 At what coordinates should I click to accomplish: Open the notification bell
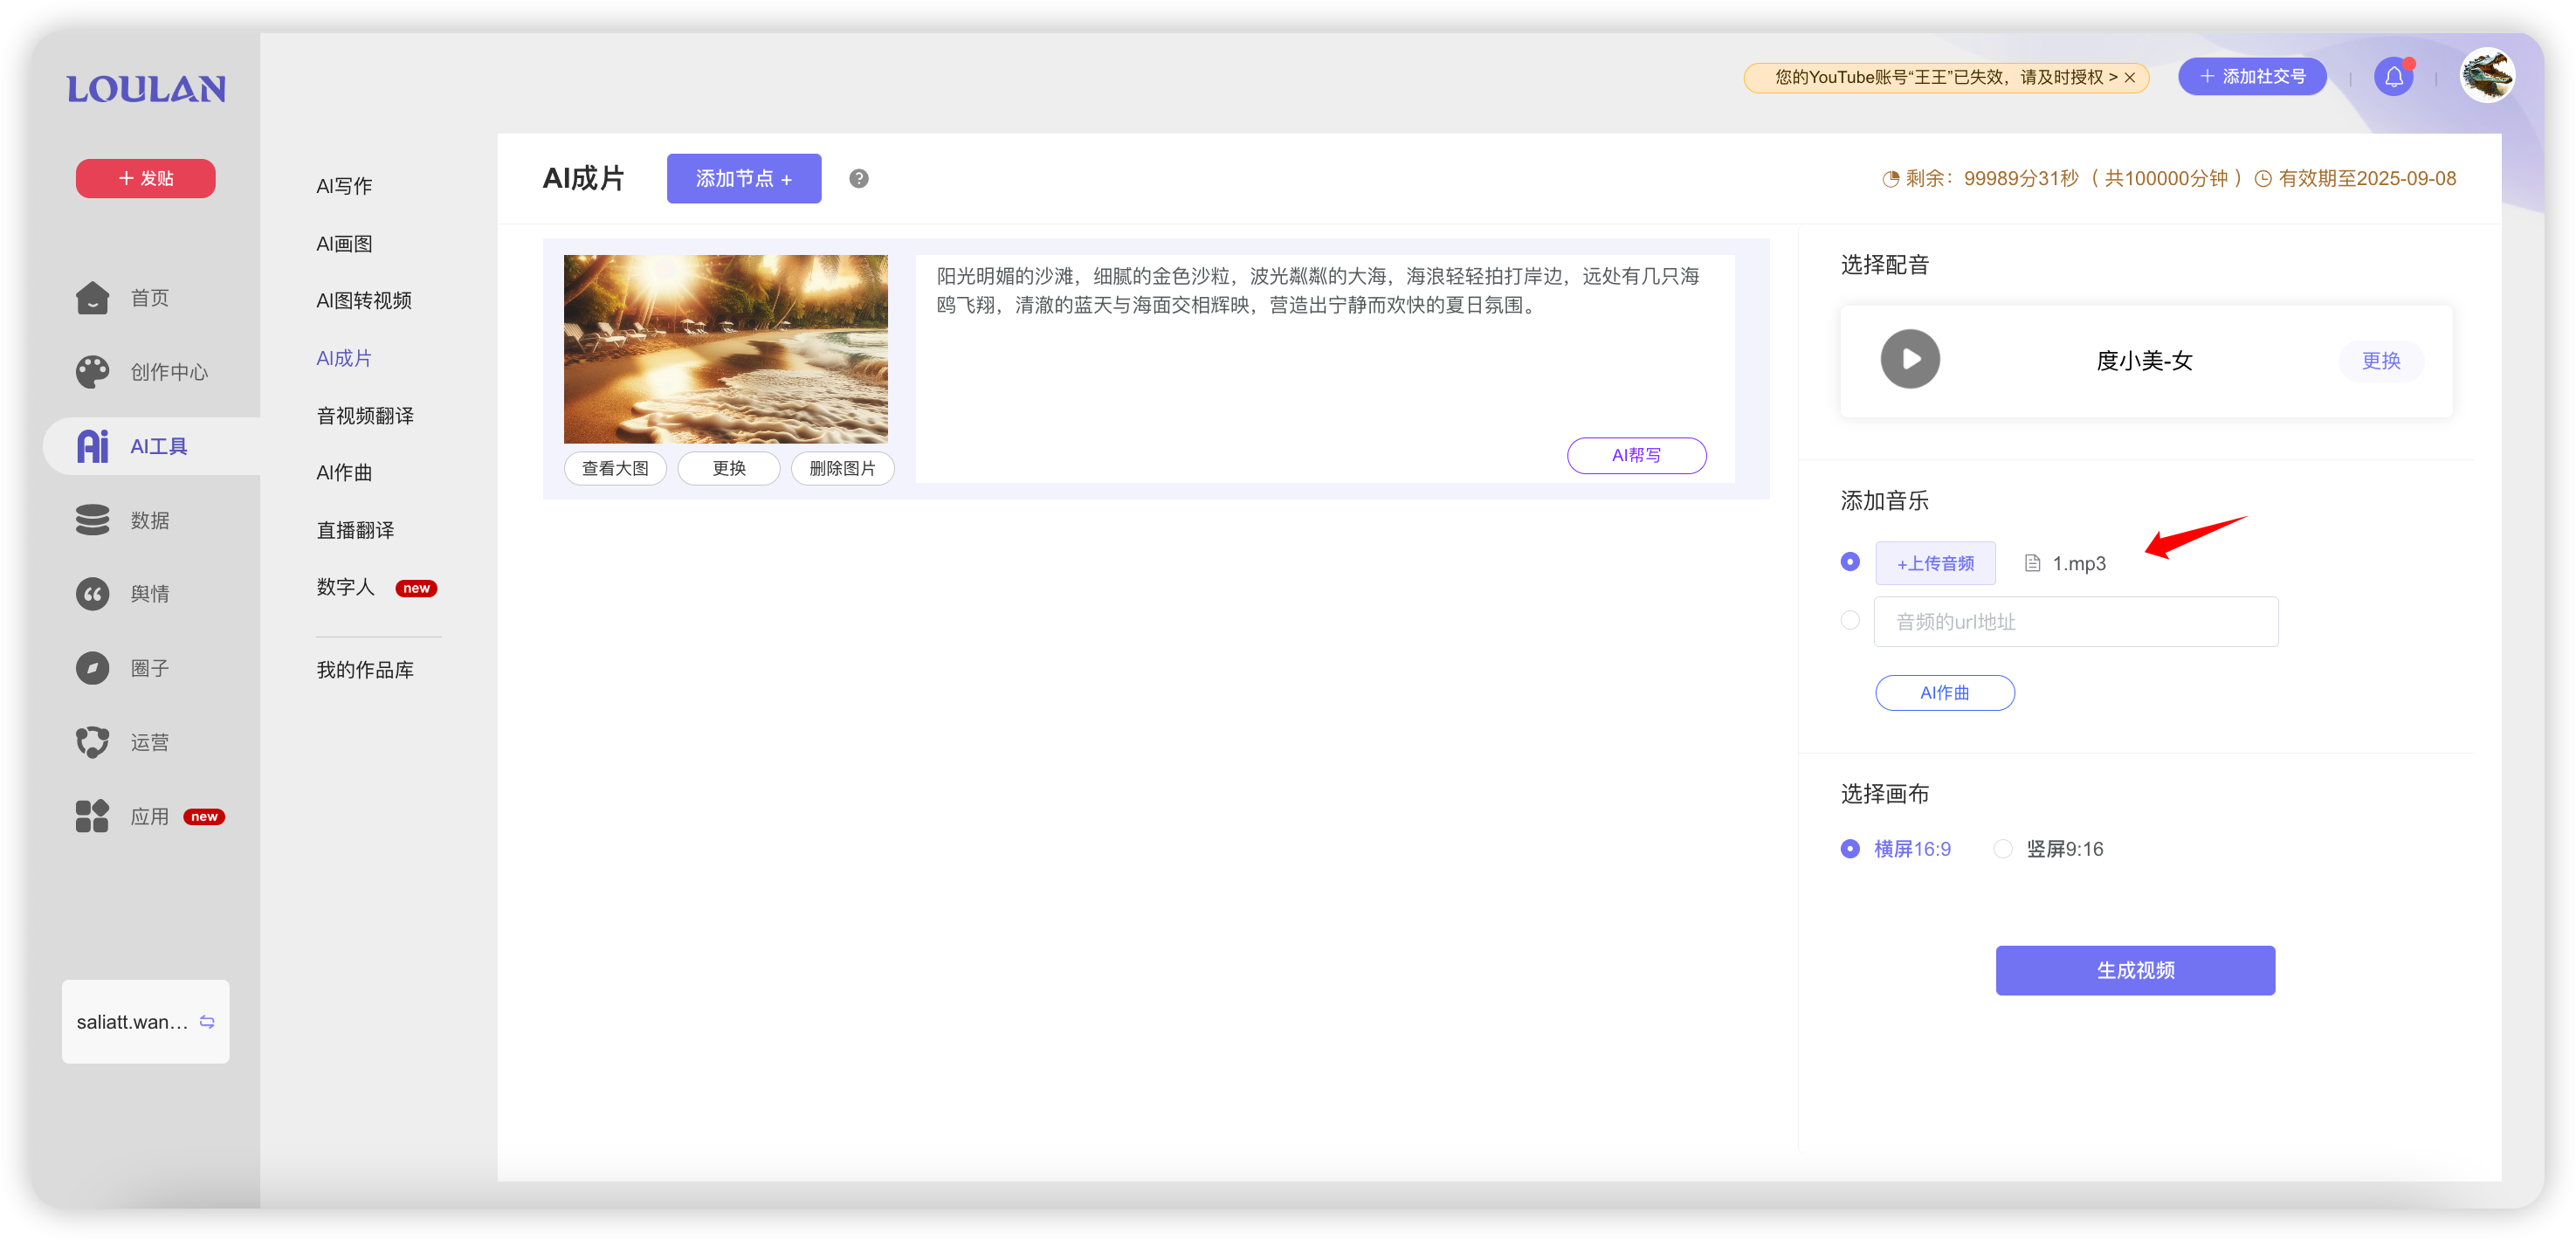click(2394, 77)
